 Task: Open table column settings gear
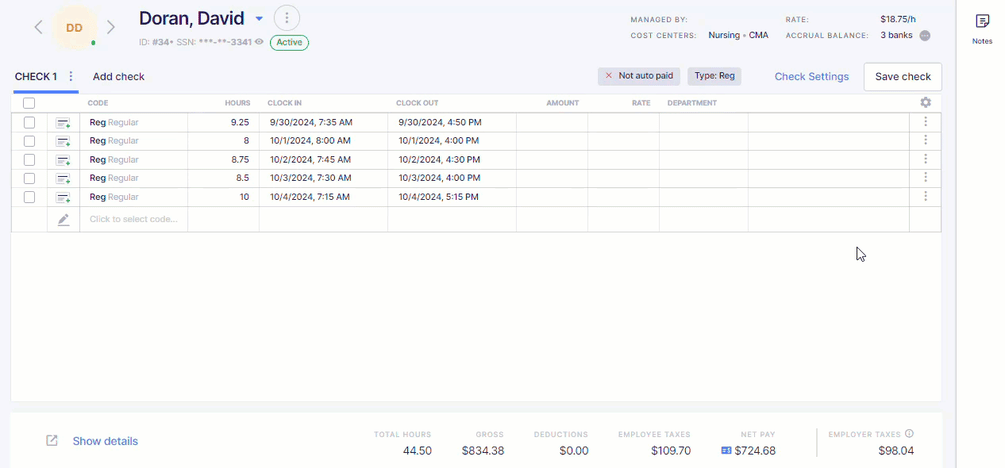point(925,103)
